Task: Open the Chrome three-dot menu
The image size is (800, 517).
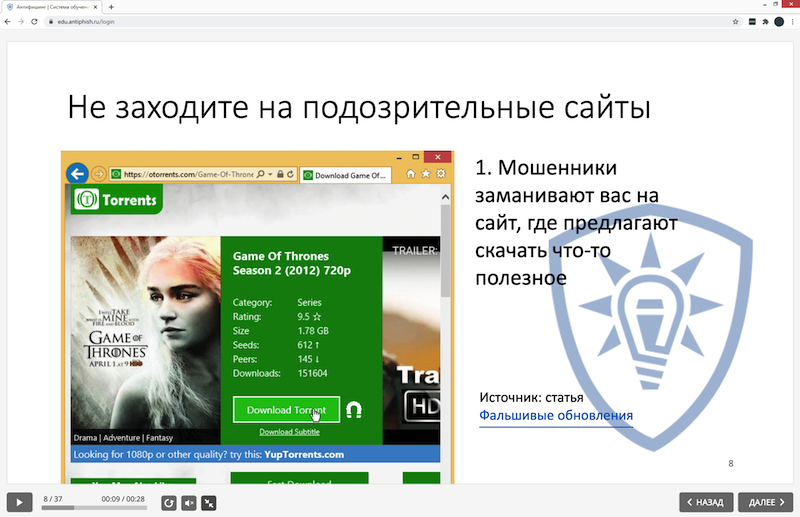Action: point(792,21)
